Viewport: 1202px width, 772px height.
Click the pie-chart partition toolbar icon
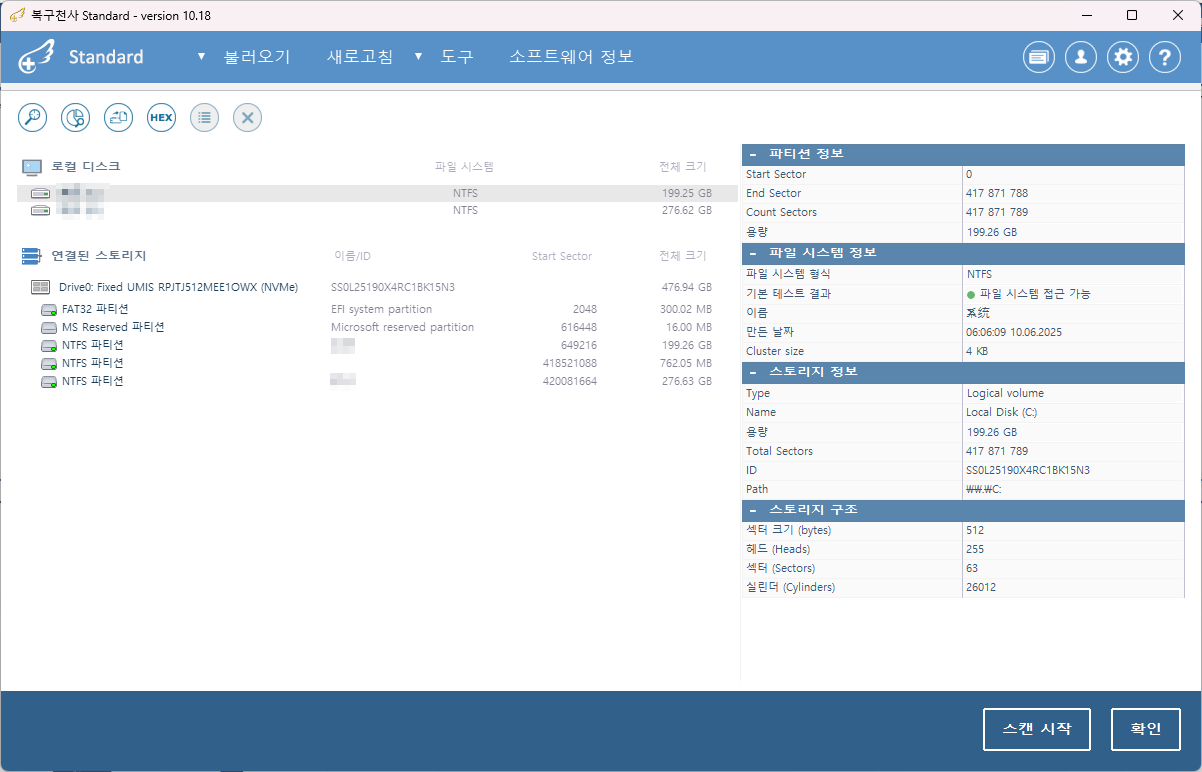pyautogui.click(x=76, y=117)
